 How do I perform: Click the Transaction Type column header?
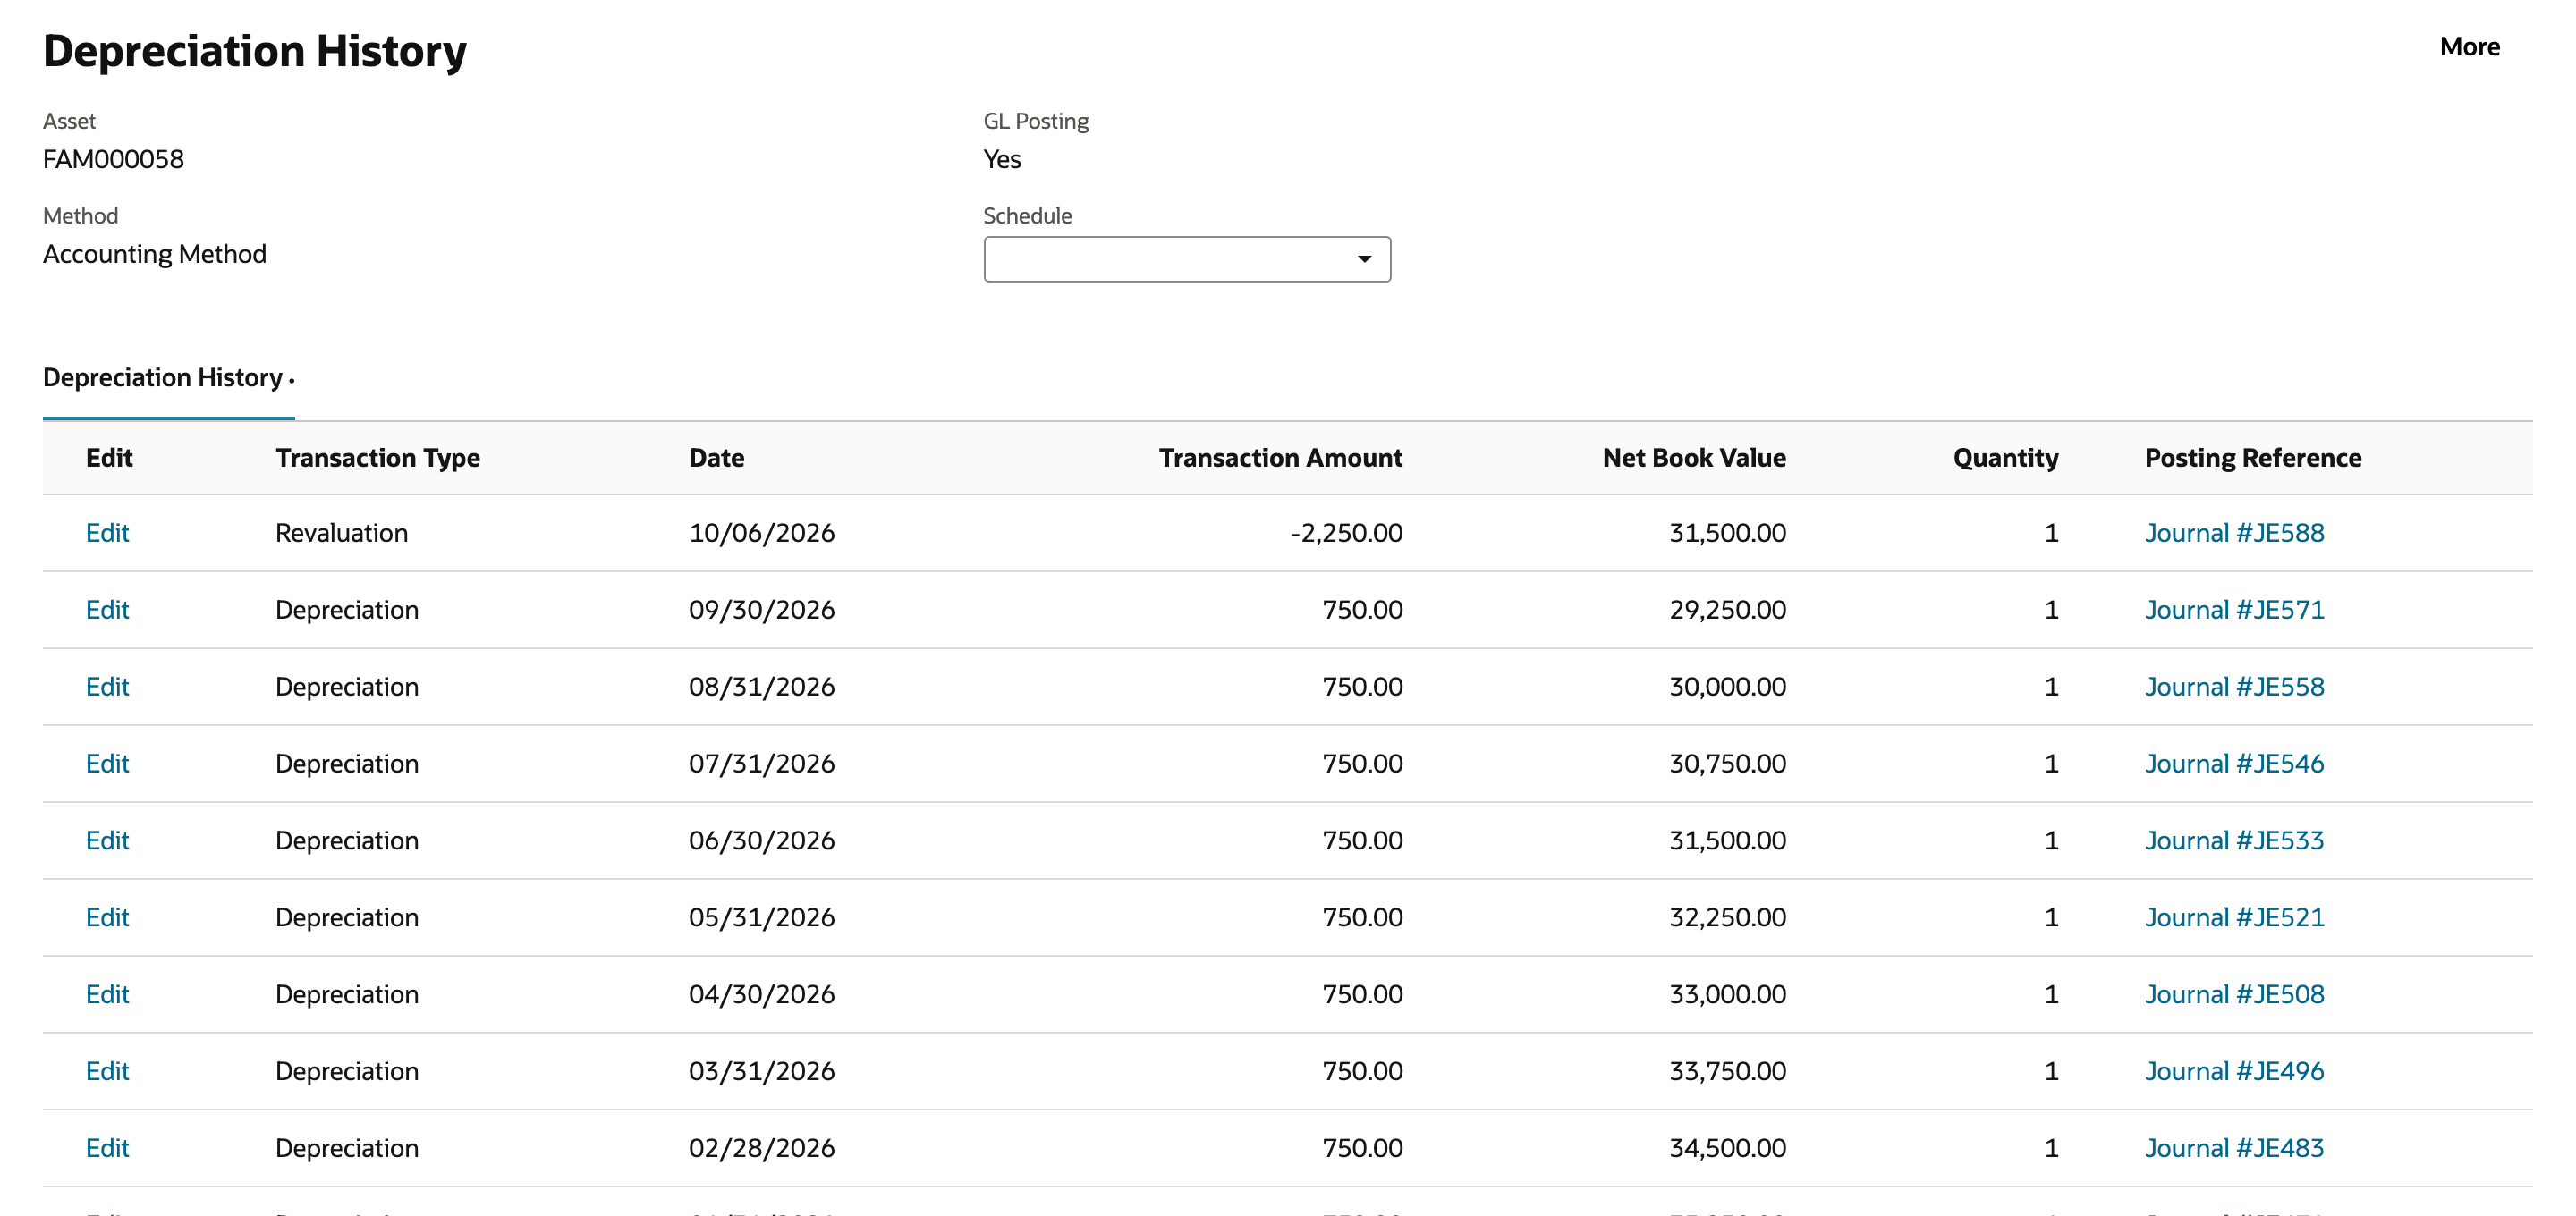[x=378, y=458]
